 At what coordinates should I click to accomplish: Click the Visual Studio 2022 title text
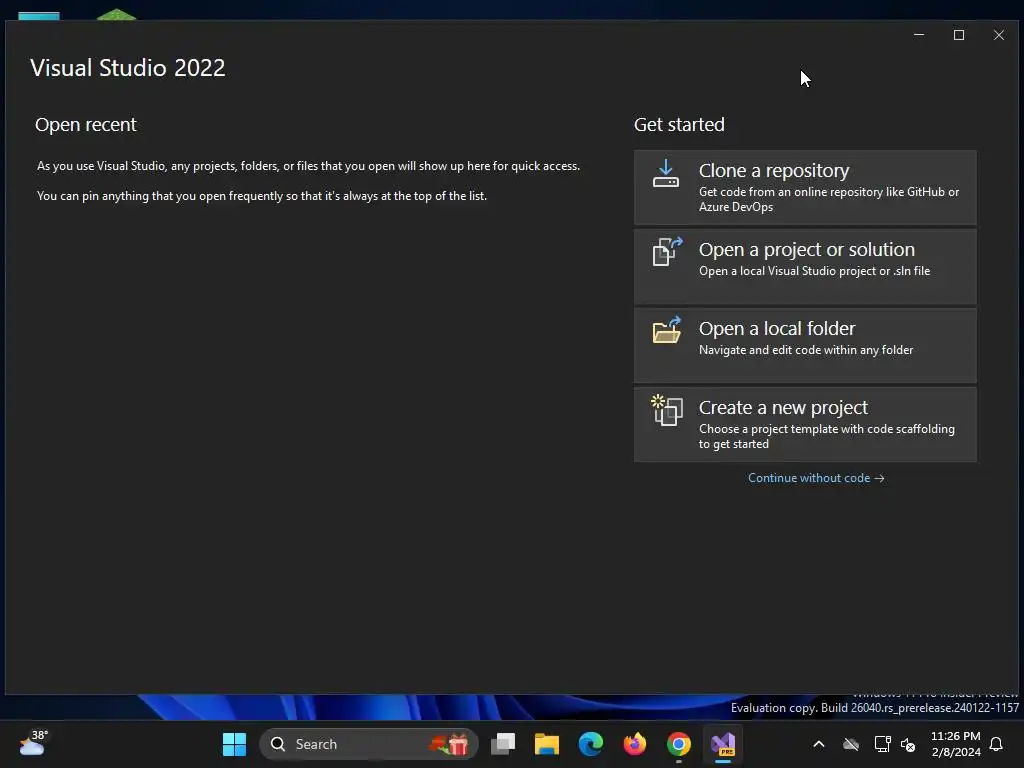coord(127,68)
